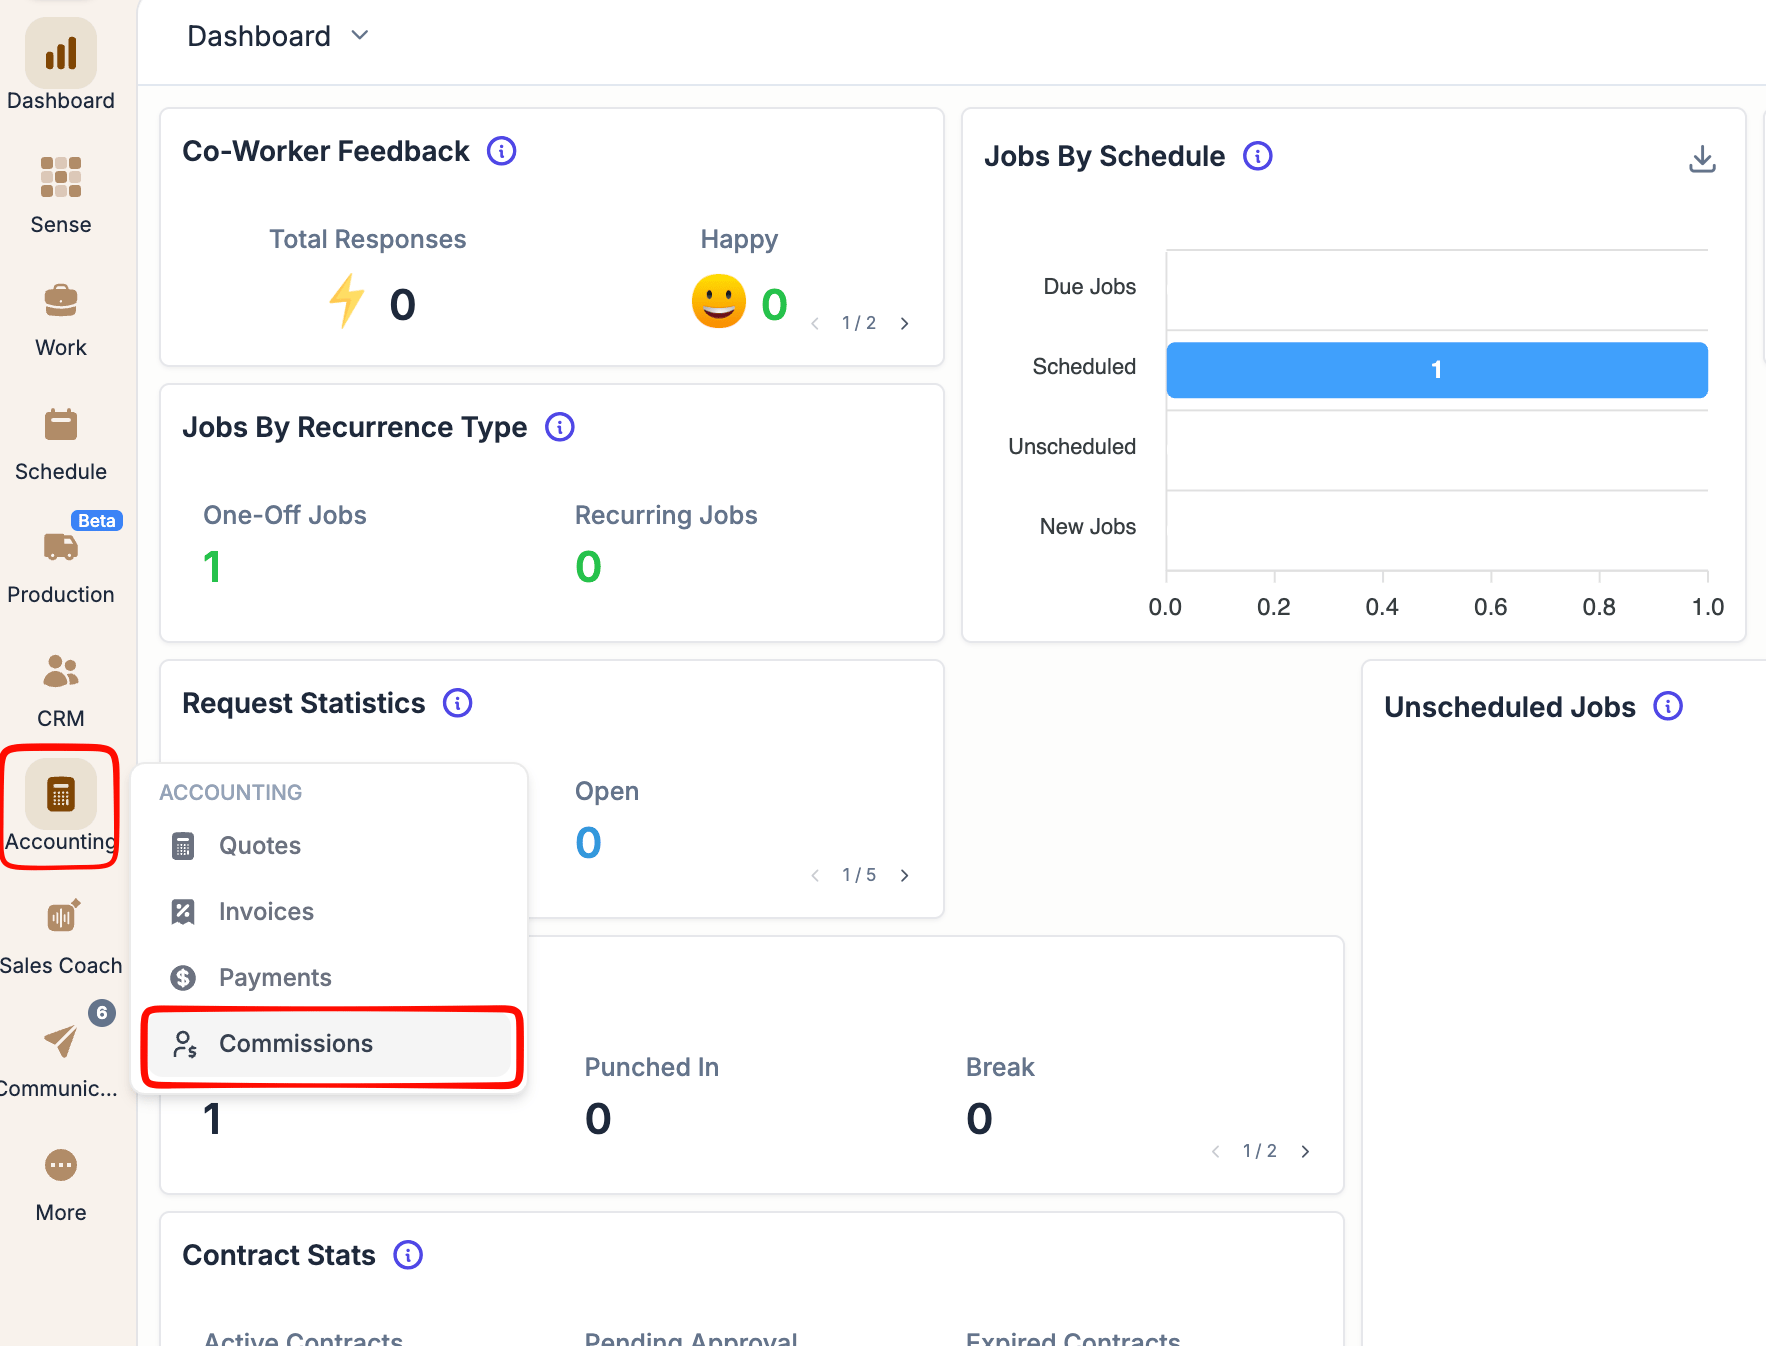Open the CRM people icon
The image size is (1766, 1346).
tap(60, 671)
